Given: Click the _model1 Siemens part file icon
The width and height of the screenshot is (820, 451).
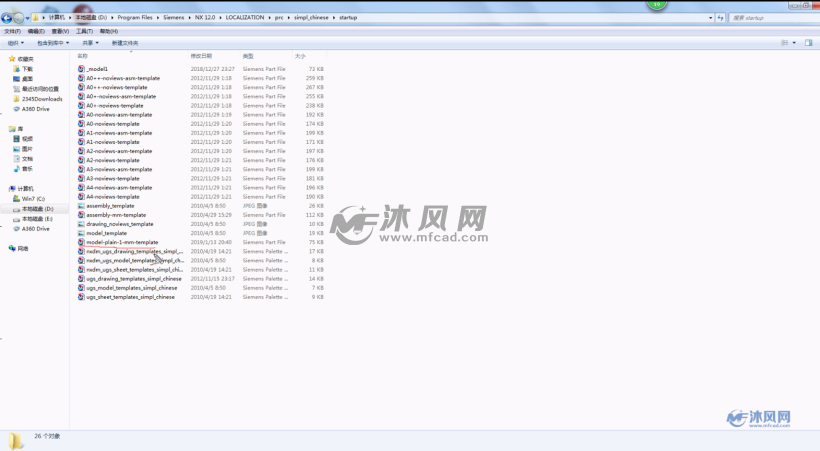Looking at the screenshot, I should (x=81, y=69).
